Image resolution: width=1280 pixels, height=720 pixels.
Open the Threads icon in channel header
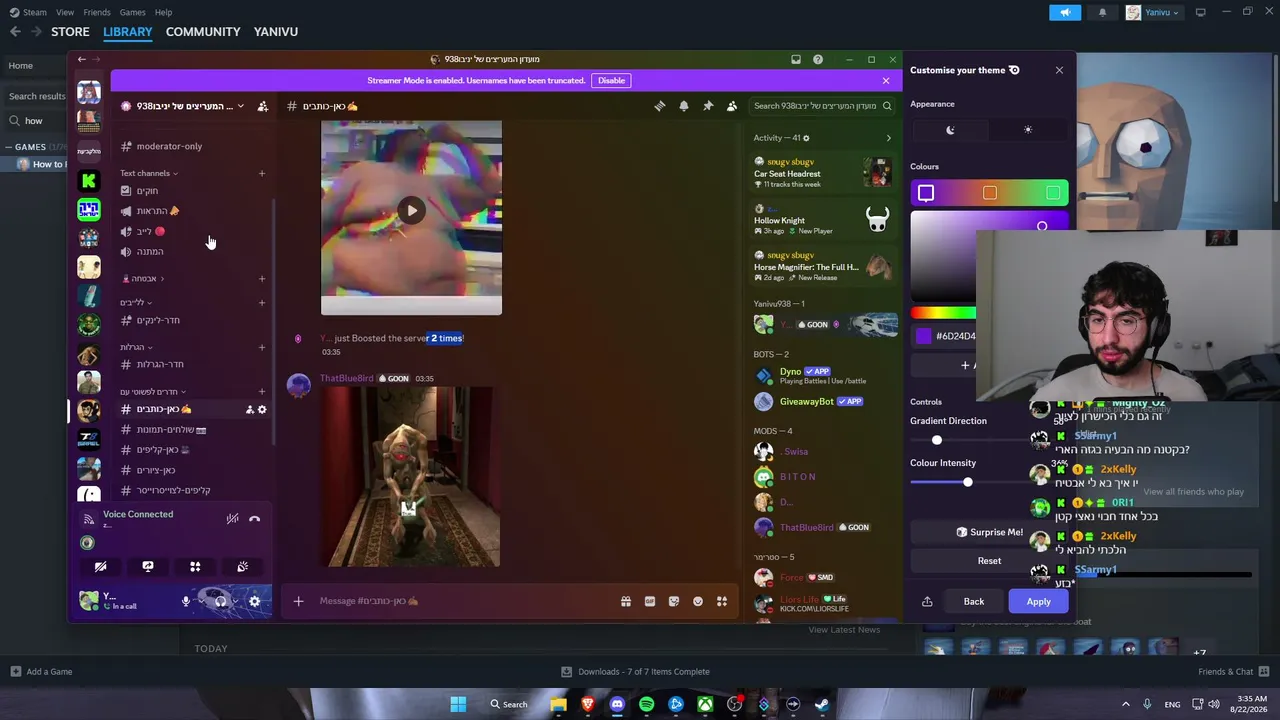(660, 106)
